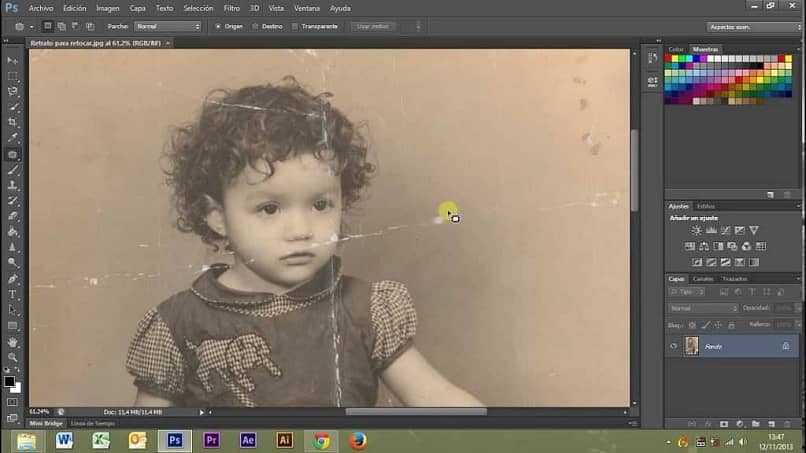Click the lock icon on Fondo layer
This screenshot has height=453, width=806.
point(785,346)
